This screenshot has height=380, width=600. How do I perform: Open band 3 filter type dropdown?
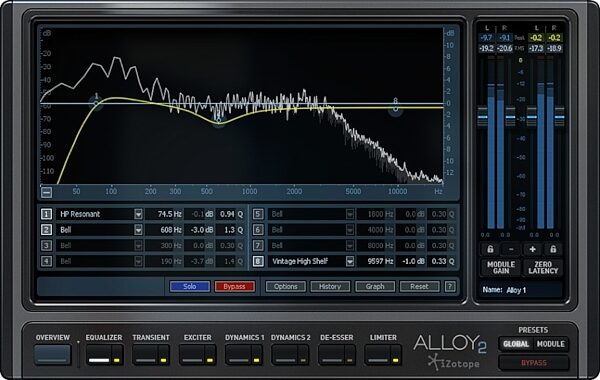pyautogui.click(x=138, y=245)
